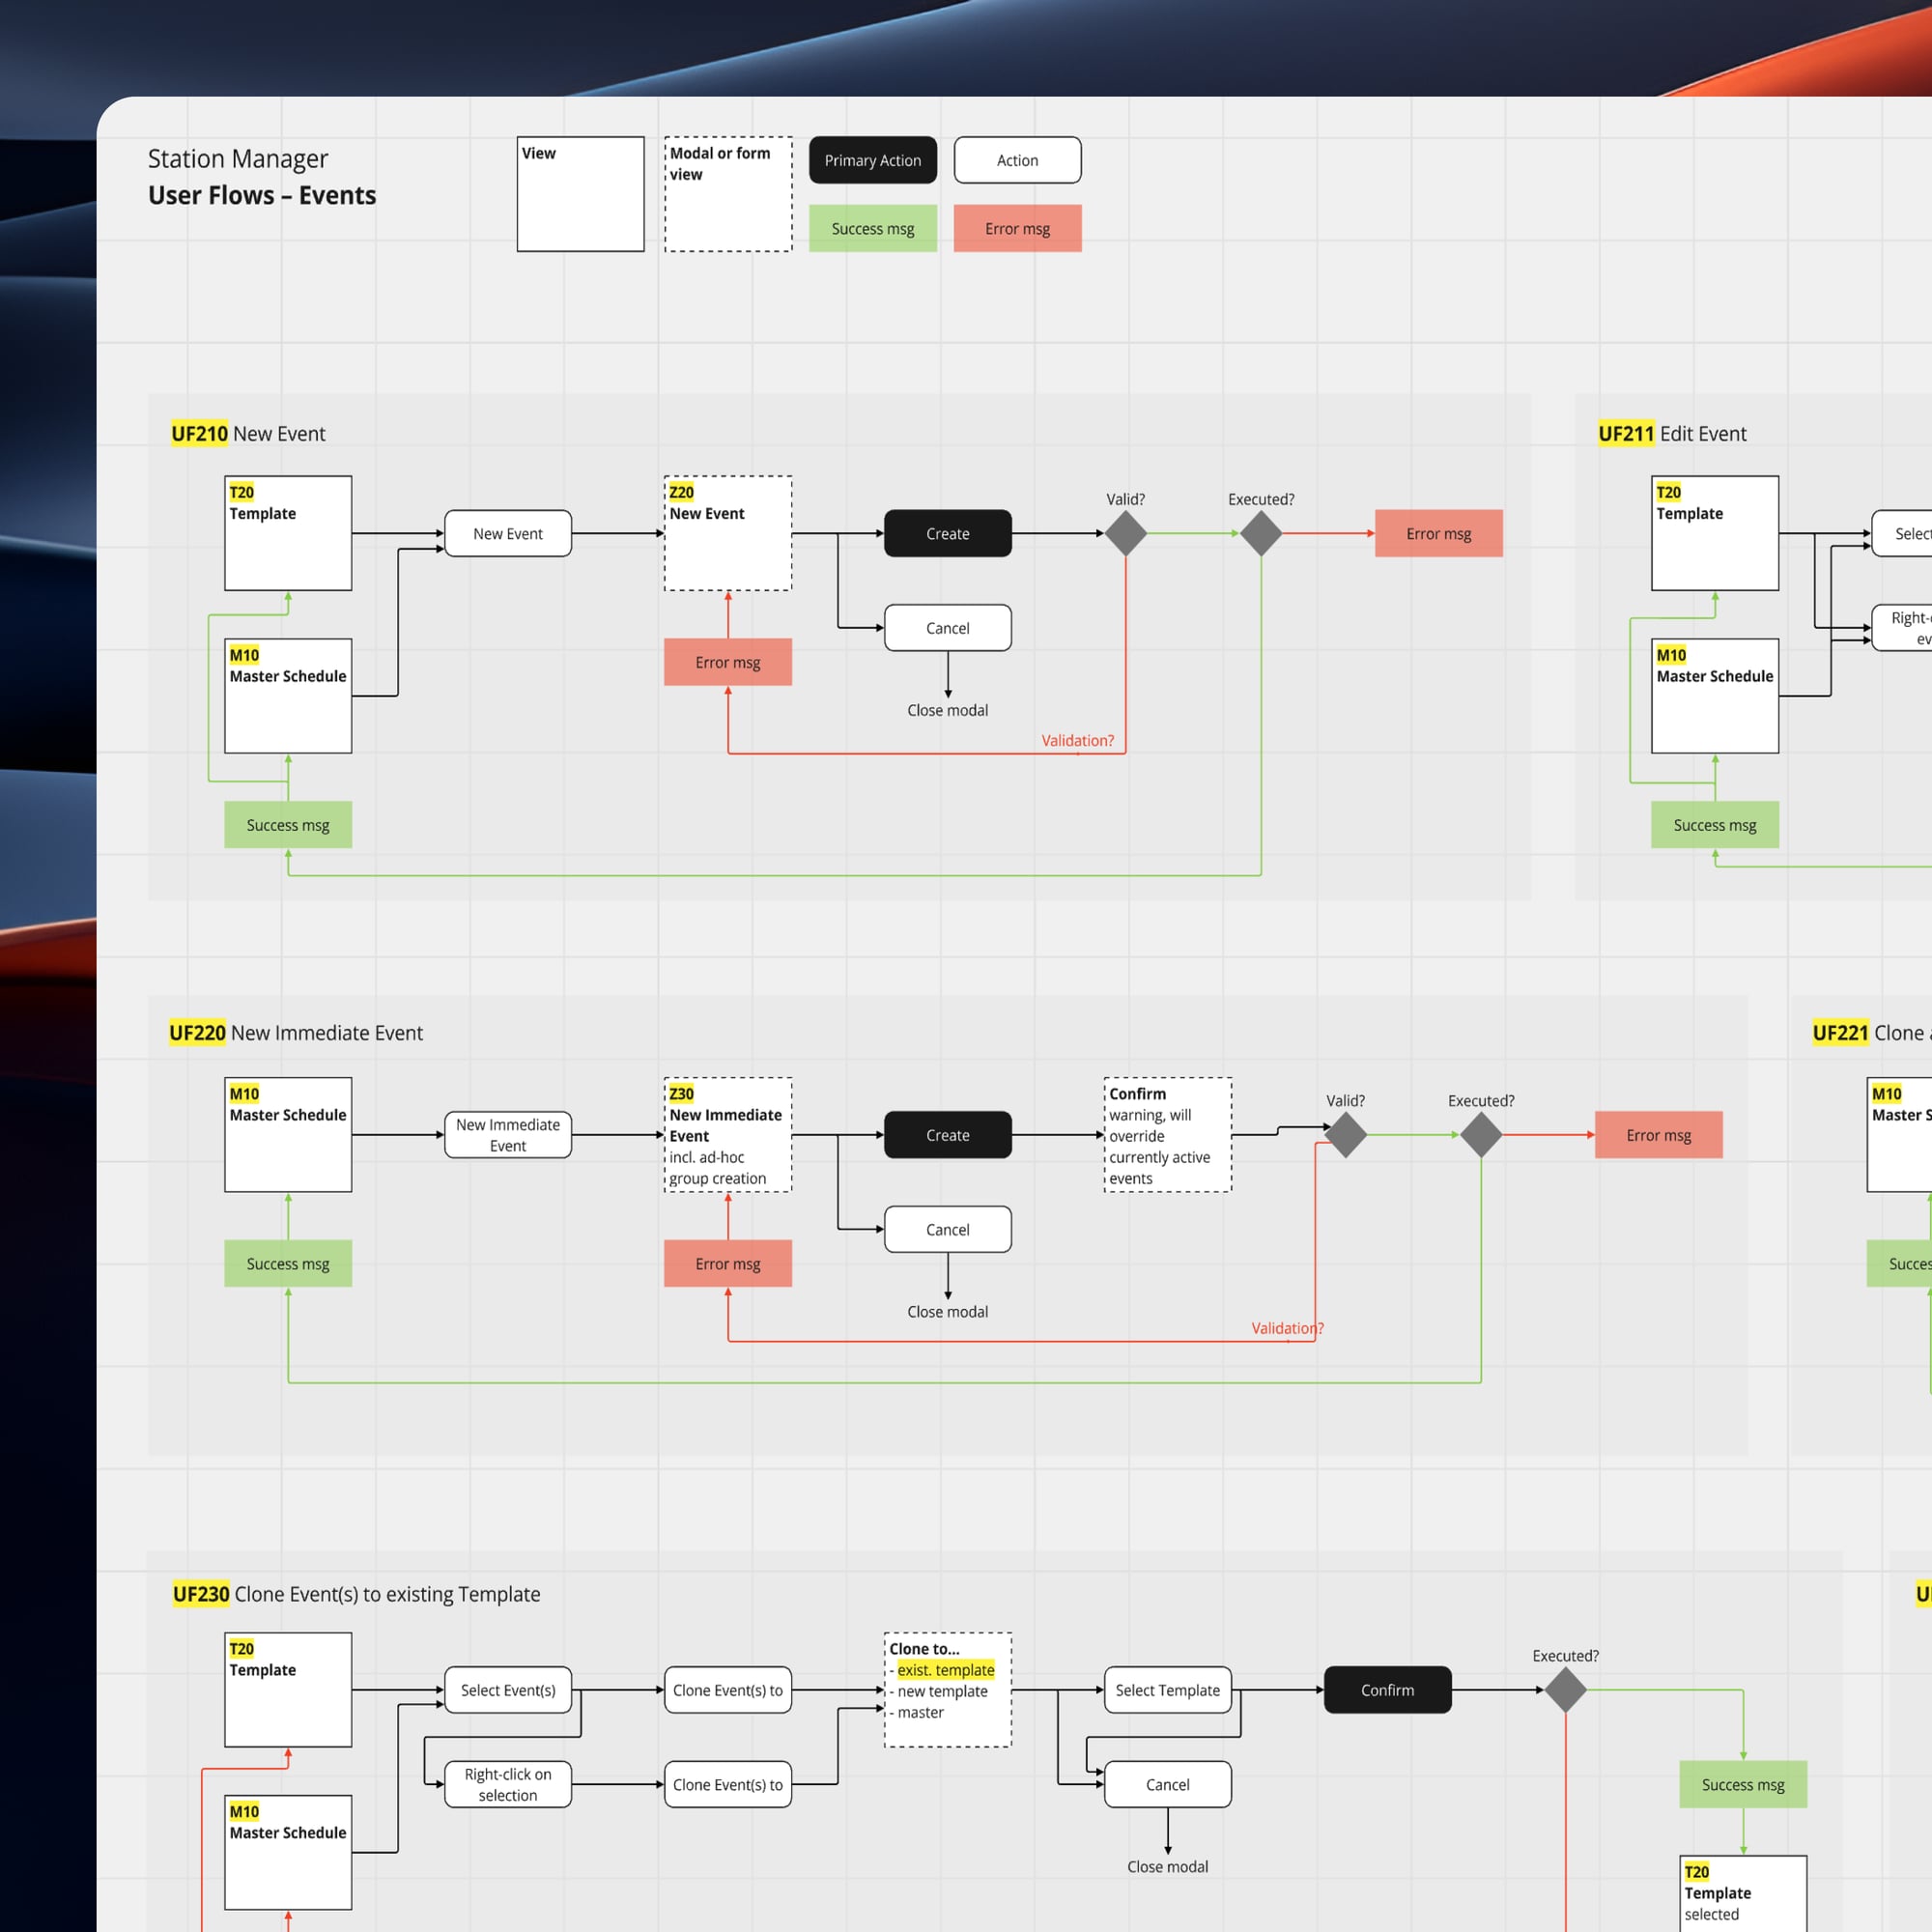Select the Valid? diamond in the UF210 flow

[x=1125, y=533]
